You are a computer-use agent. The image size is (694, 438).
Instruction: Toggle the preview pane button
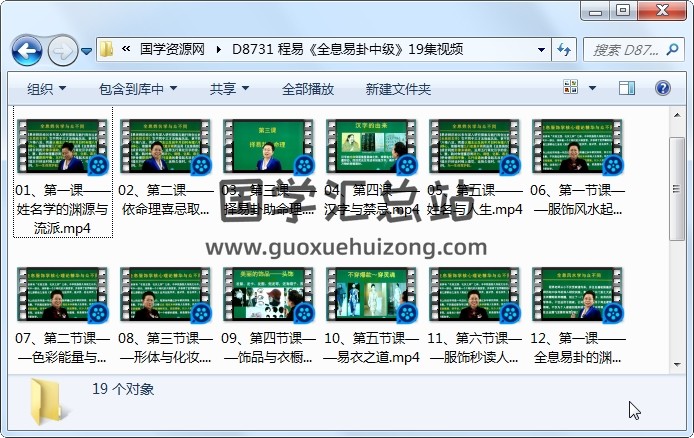pyautogui.click(x=626, y=88)
